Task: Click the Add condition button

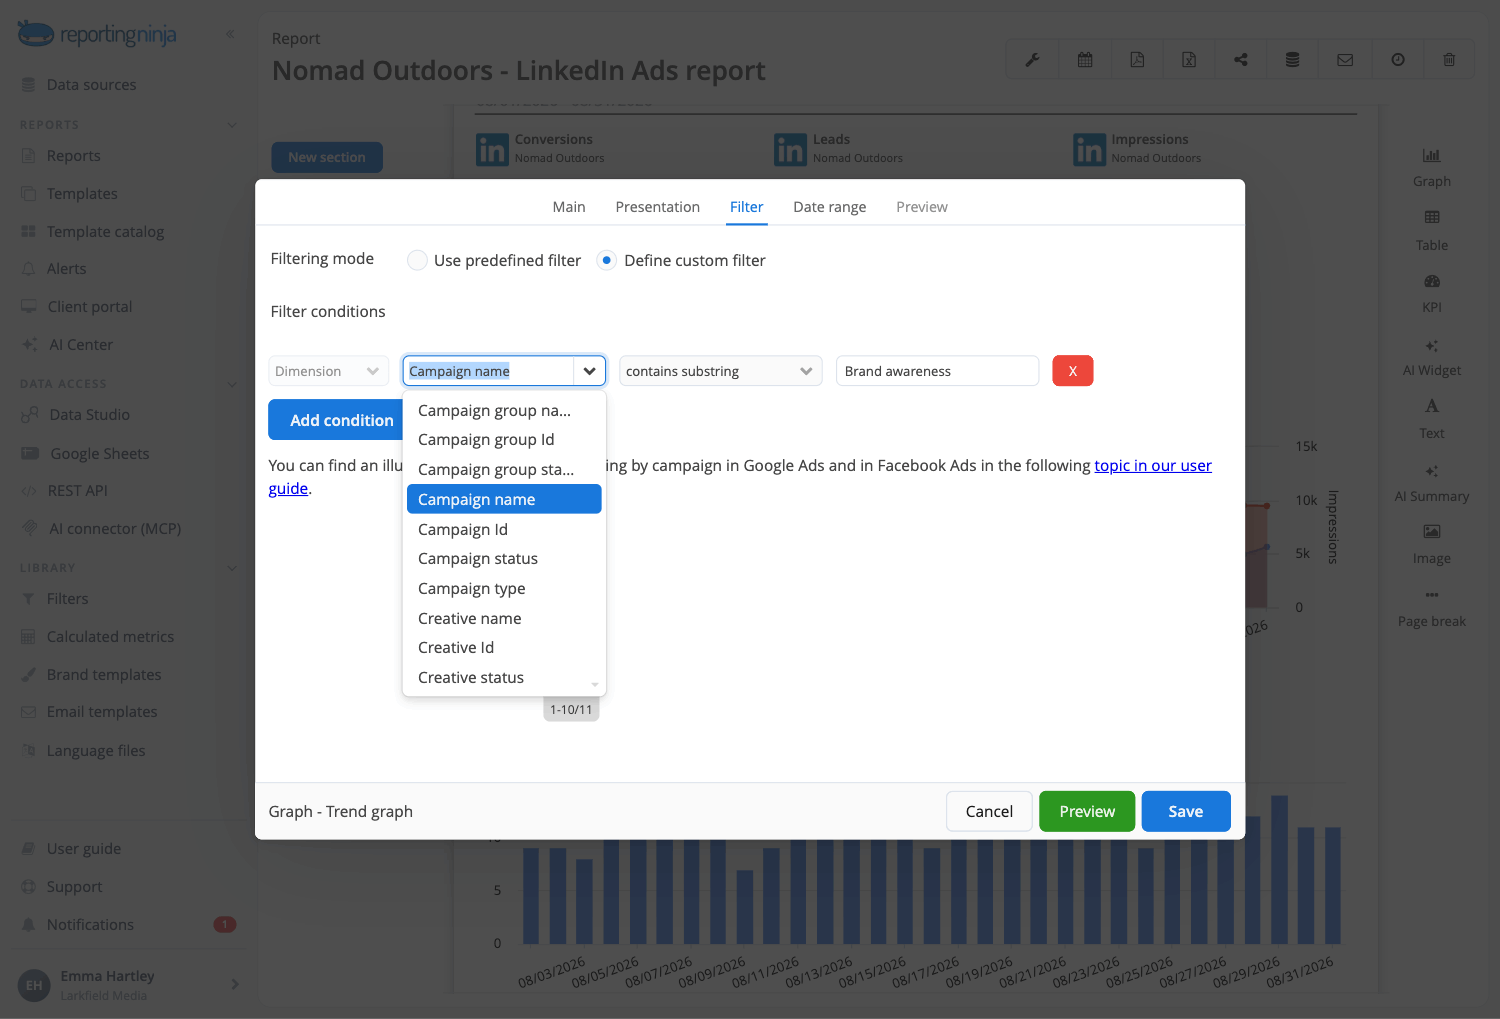Action: (x=336, y=420)
